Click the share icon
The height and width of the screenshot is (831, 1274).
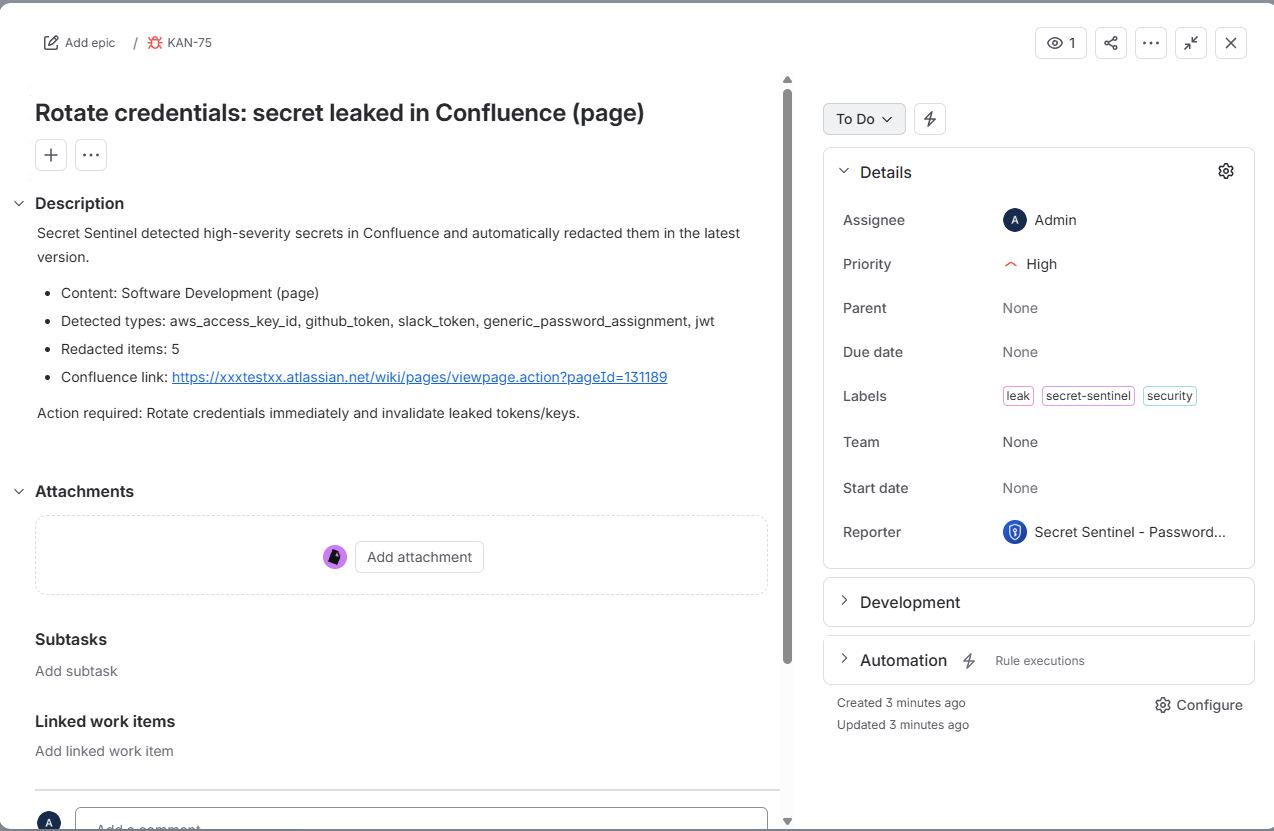click(x=1111, y=43)
